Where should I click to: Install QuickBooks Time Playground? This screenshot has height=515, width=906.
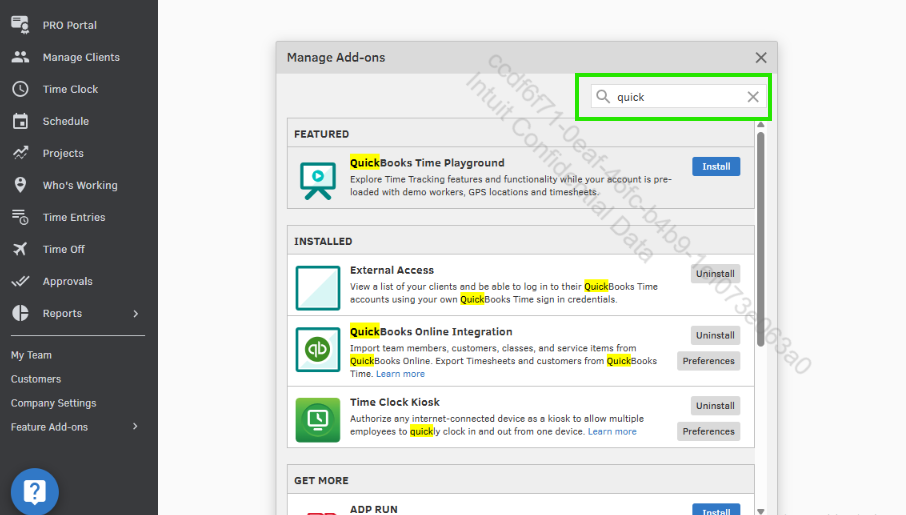[716, 166]
